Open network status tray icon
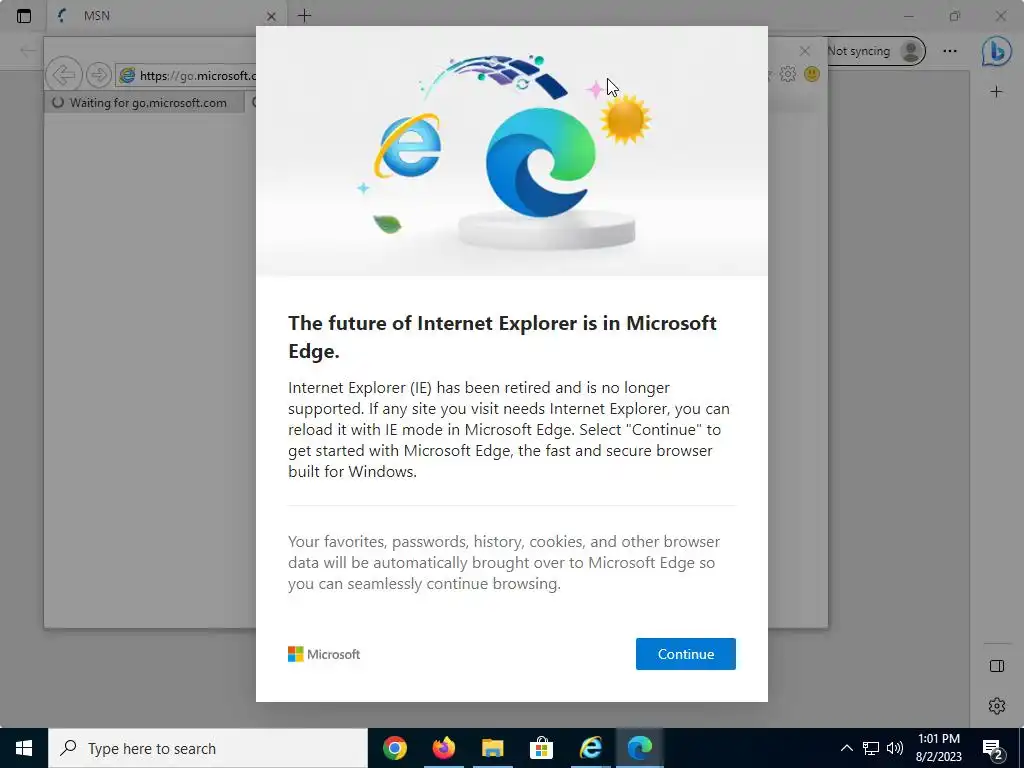 click(871, 748)
